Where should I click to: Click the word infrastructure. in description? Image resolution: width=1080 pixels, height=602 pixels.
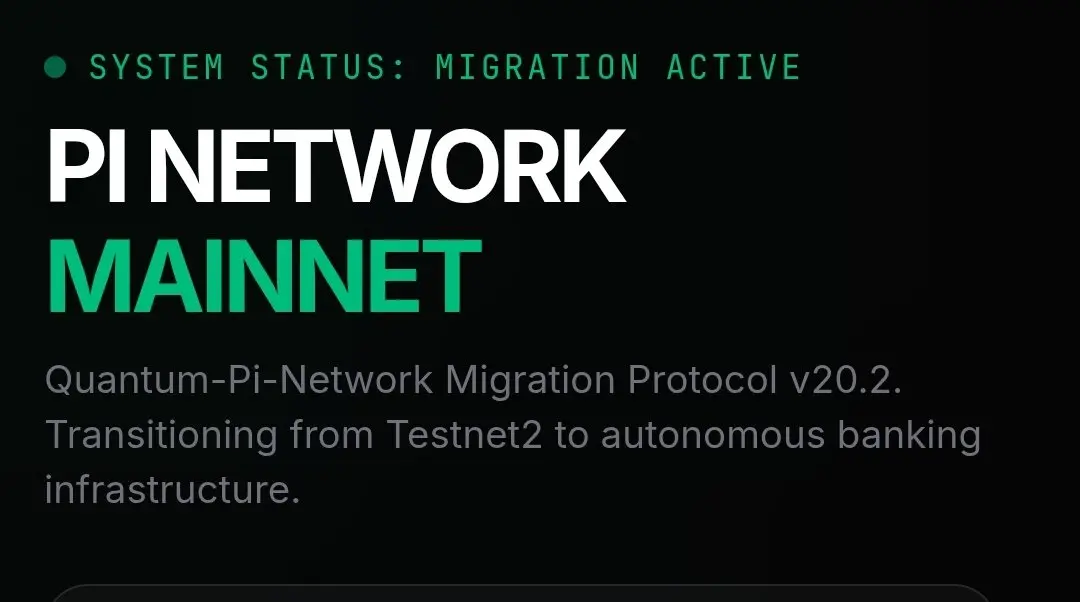click(172, 490)
